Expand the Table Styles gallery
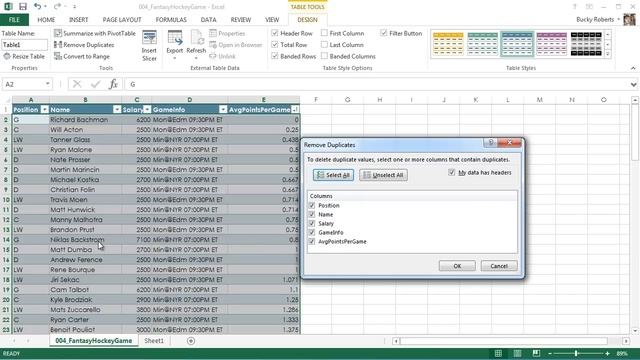 (x=608, y=54)
